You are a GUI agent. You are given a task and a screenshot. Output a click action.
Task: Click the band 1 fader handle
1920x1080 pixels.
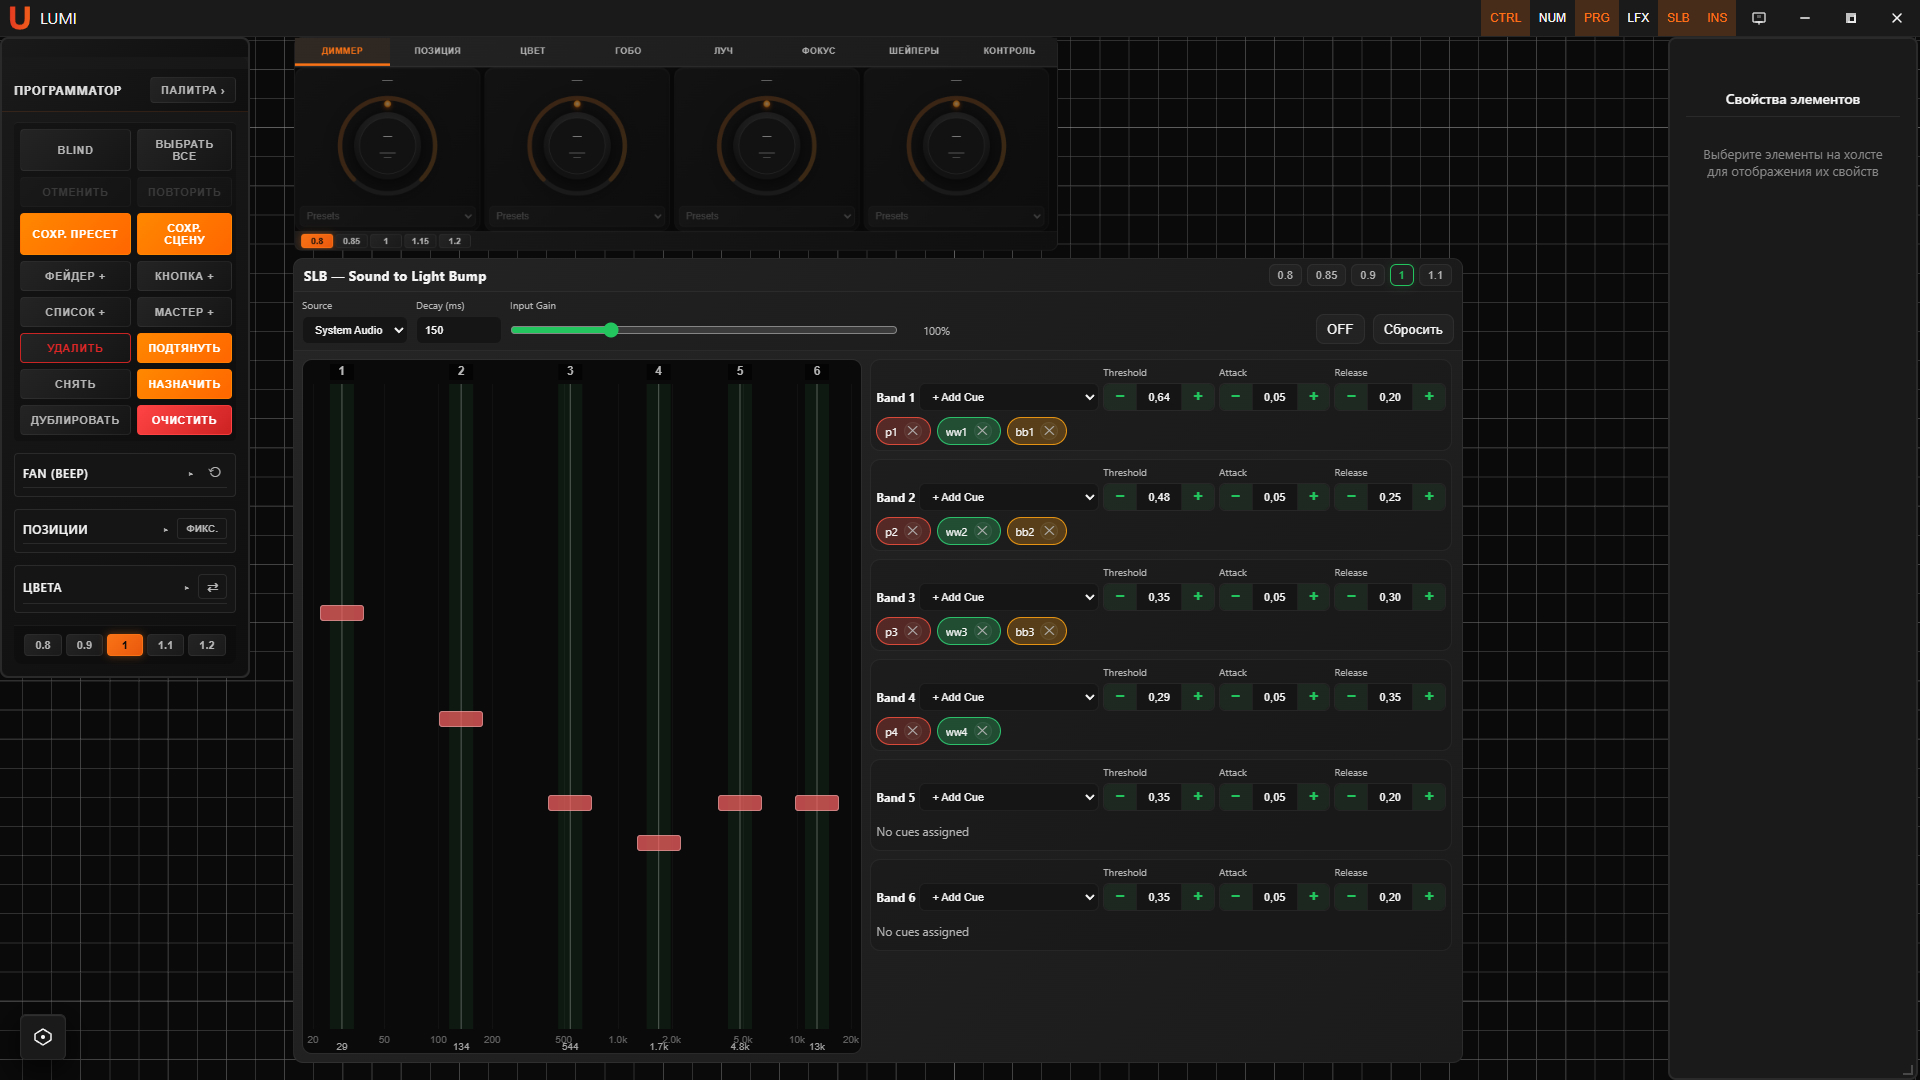click(342, 613)
